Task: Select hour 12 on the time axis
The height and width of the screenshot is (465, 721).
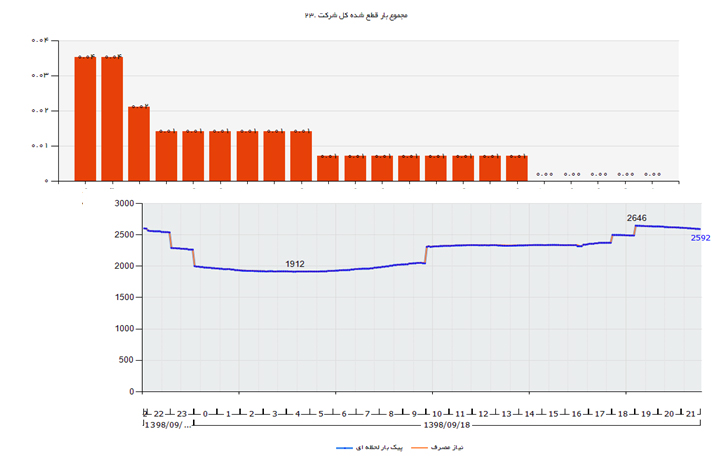Action: click(x=483, y=413)
